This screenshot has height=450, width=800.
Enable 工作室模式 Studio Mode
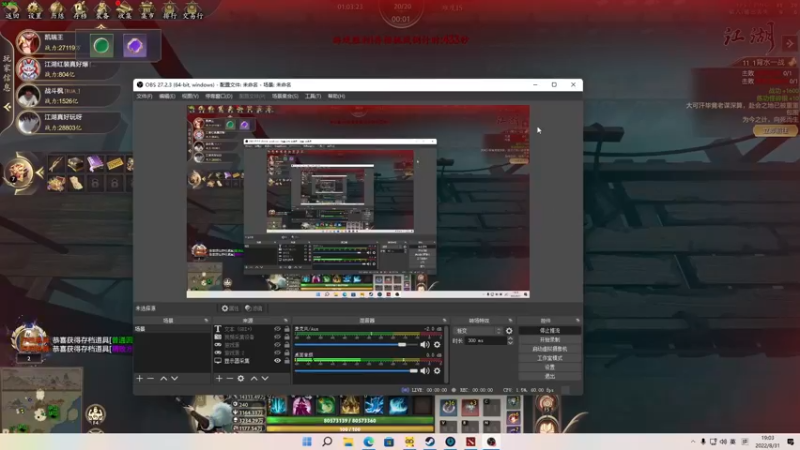tap(549, 358)
